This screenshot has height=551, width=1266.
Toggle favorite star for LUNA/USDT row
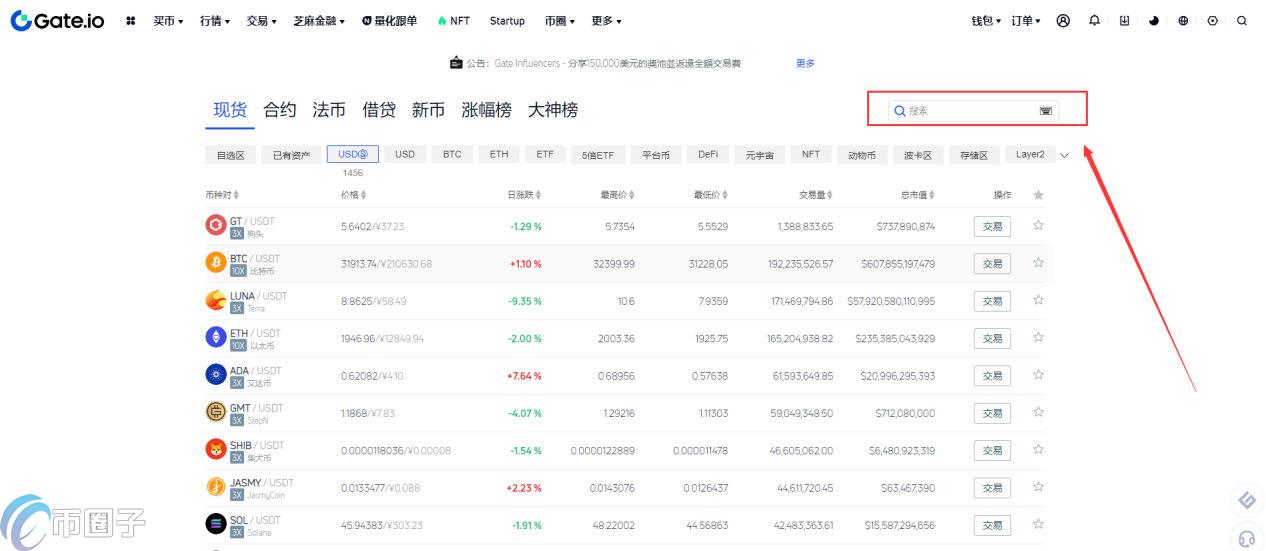[1038, 300]
